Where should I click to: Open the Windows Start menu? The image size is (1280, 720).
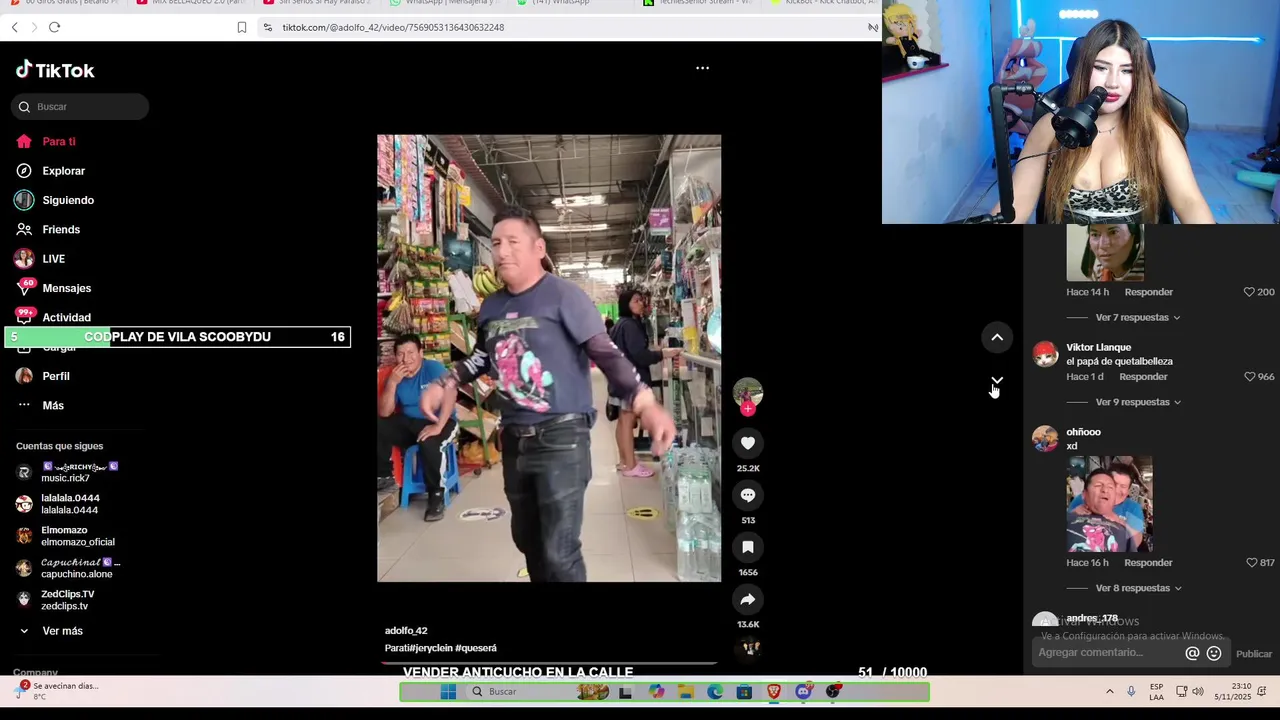[x=448, y=692]
